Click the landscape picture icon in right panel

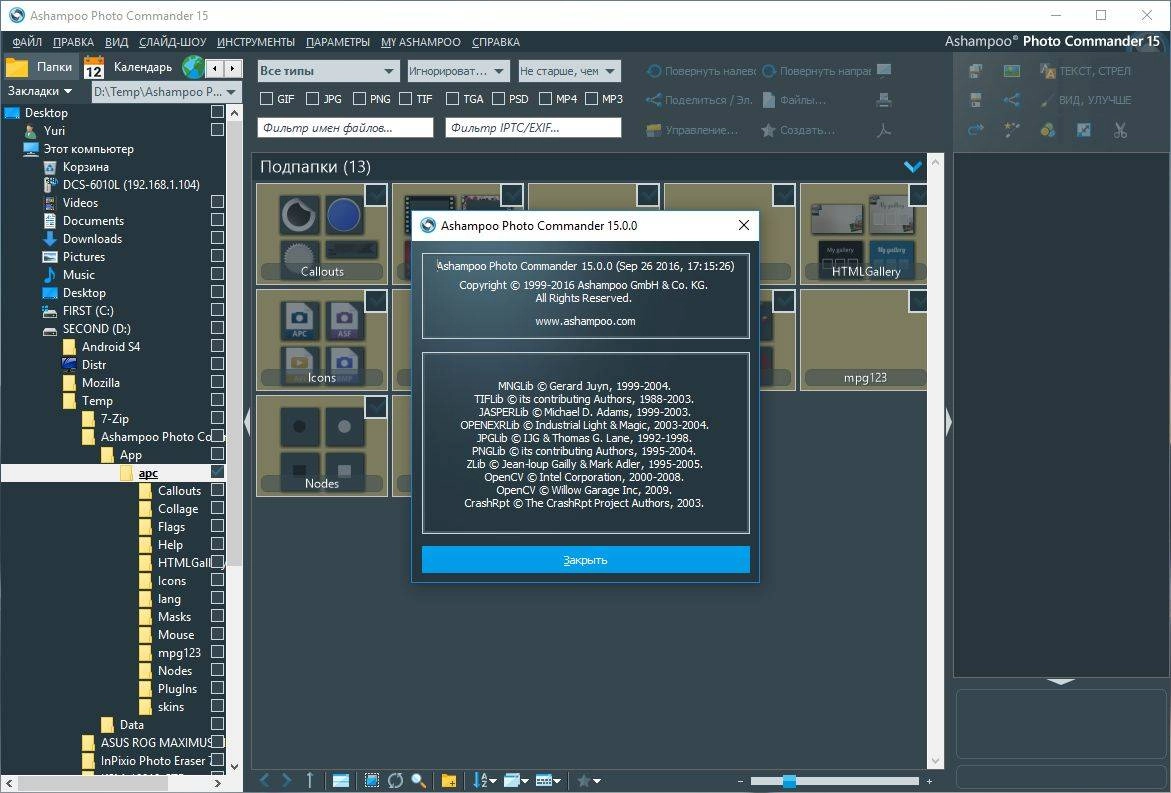1012,71
